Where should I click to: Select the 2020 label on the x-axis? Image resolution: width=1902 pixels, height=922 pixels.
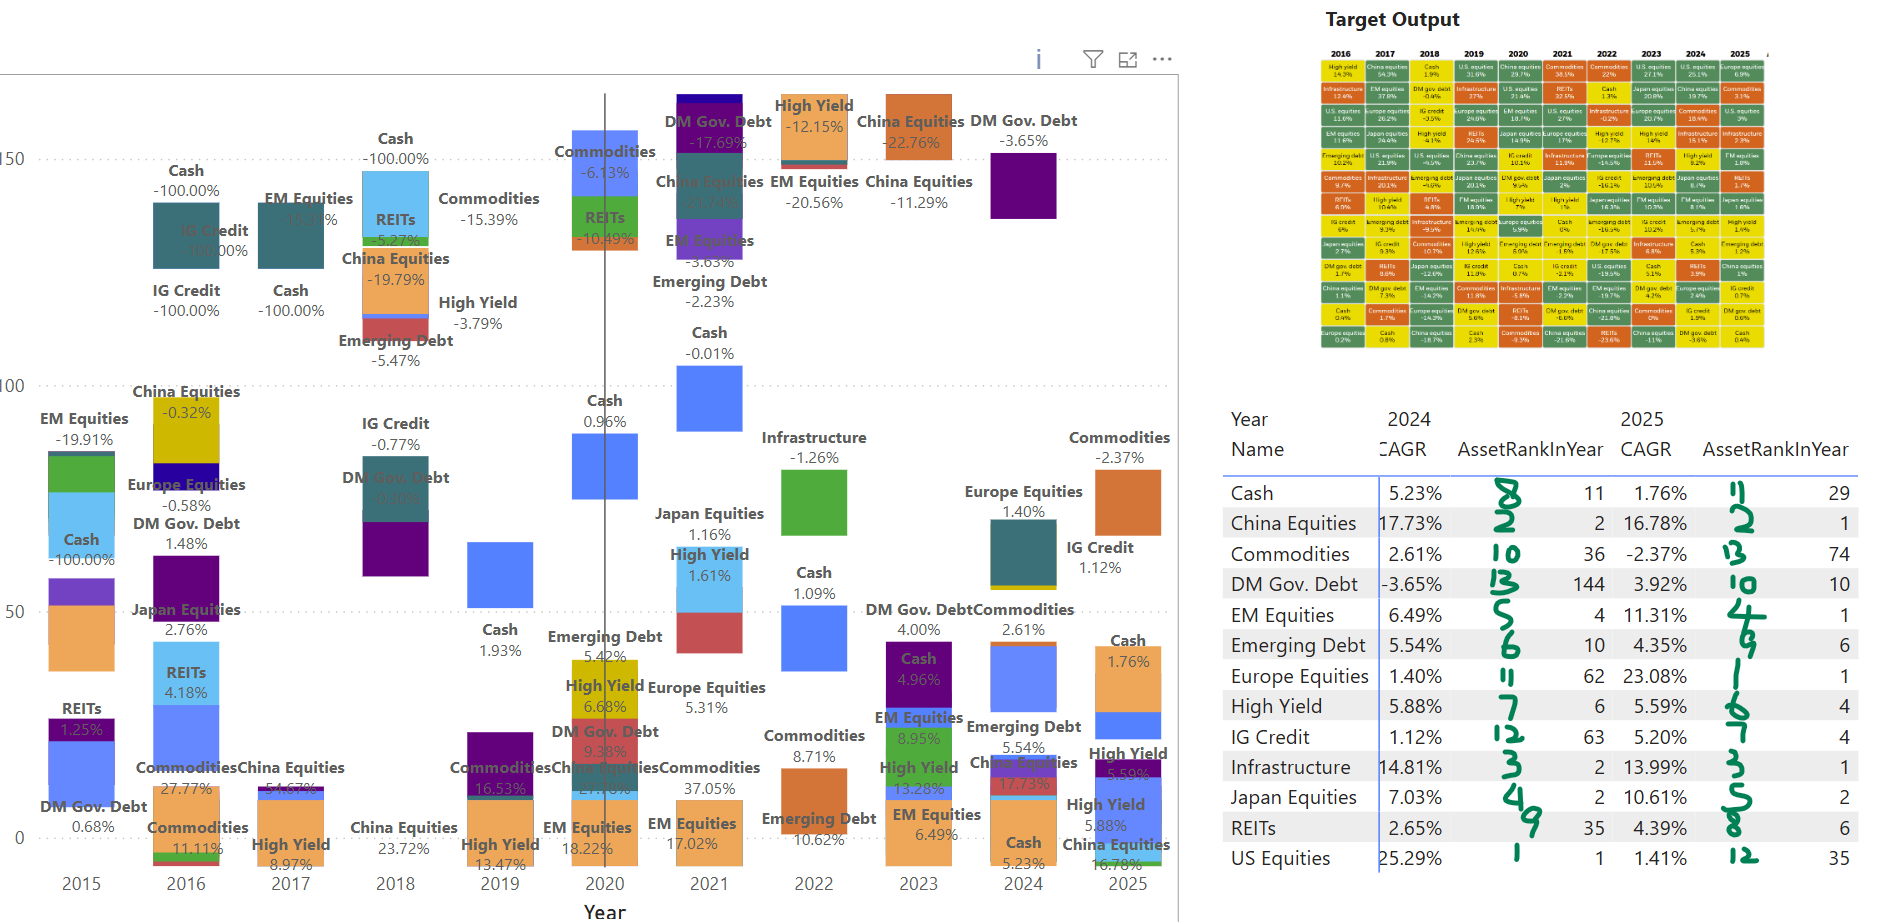pos(604,884)
